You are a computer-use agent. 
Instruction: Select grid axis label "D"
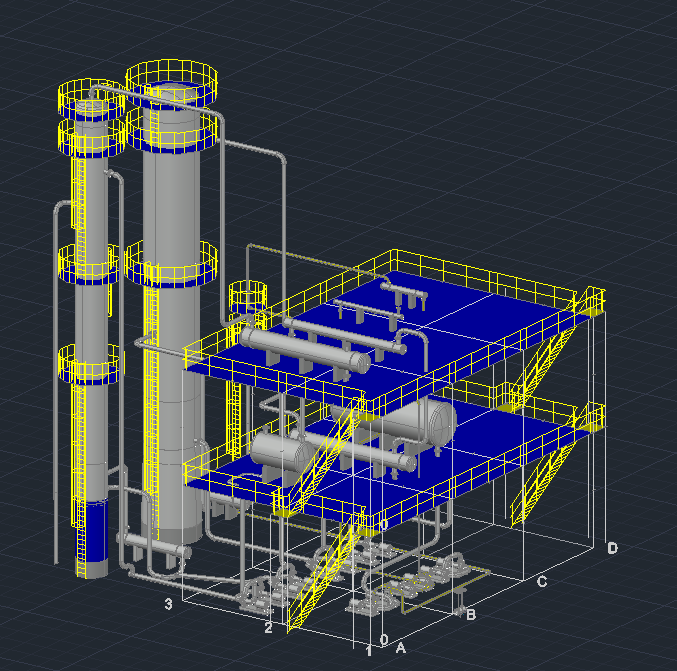click(x=613, y=548)
